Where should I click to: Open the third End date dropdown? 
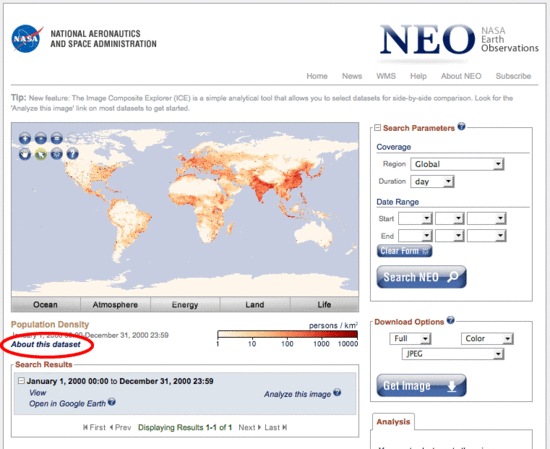[486, 235]
